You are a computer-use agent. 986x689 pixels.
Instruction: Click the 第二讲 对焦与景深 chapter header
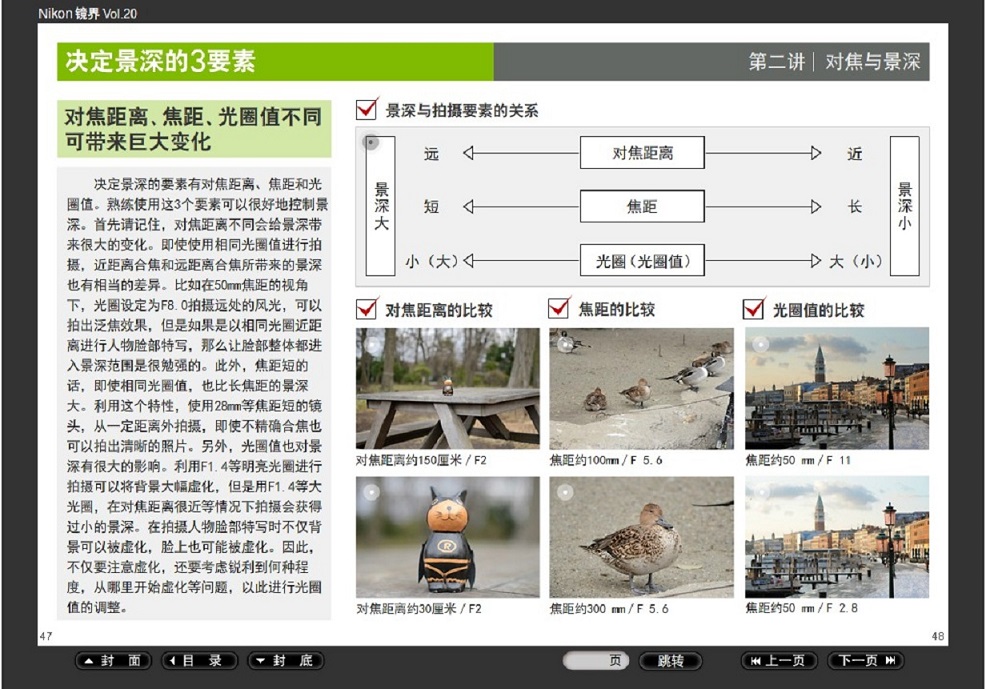833,62
